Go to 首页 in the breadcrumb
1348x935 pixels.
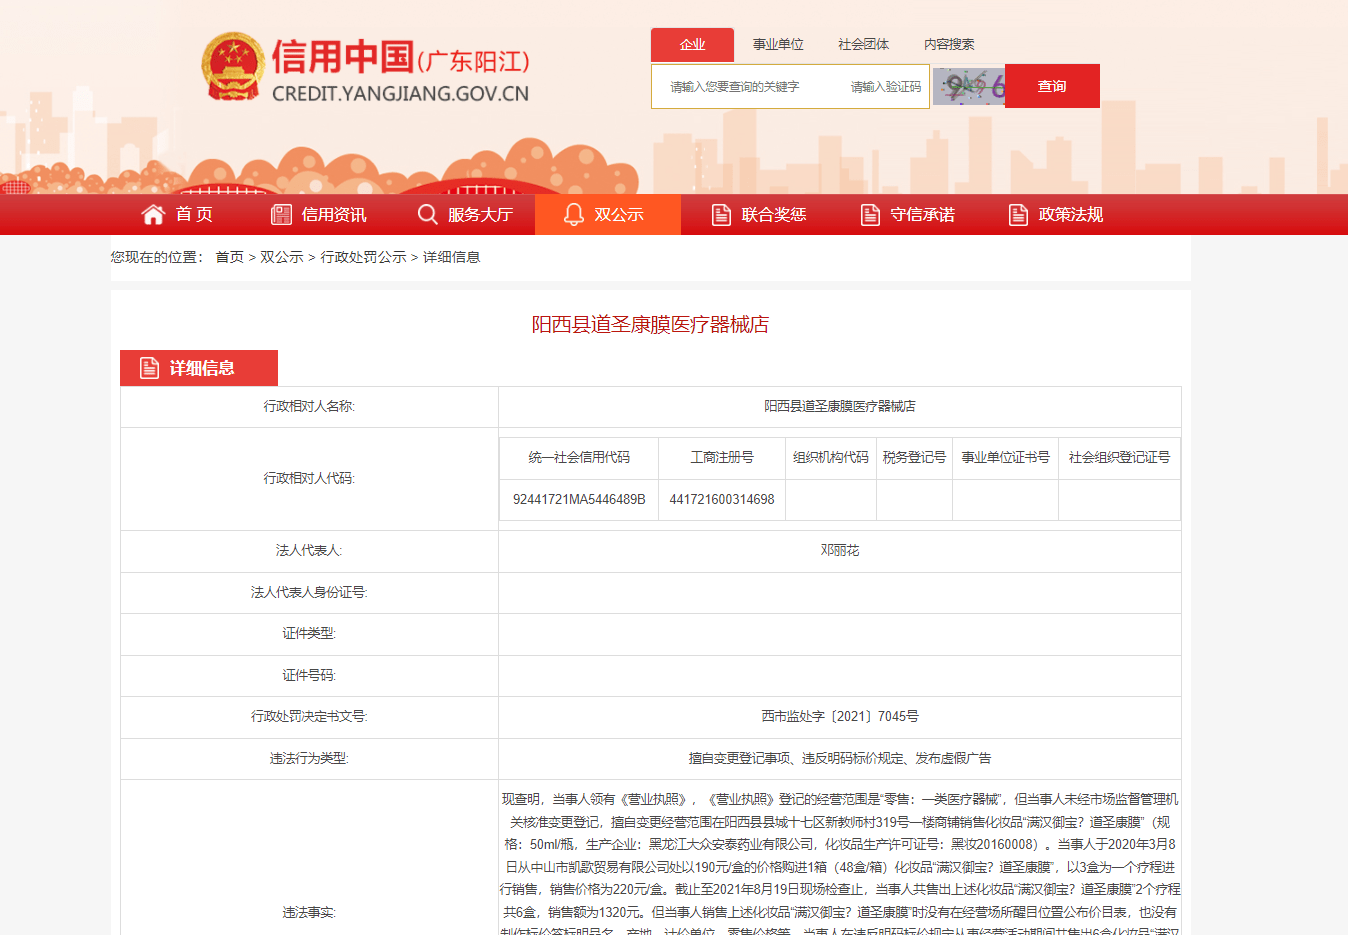coord(230,257)
